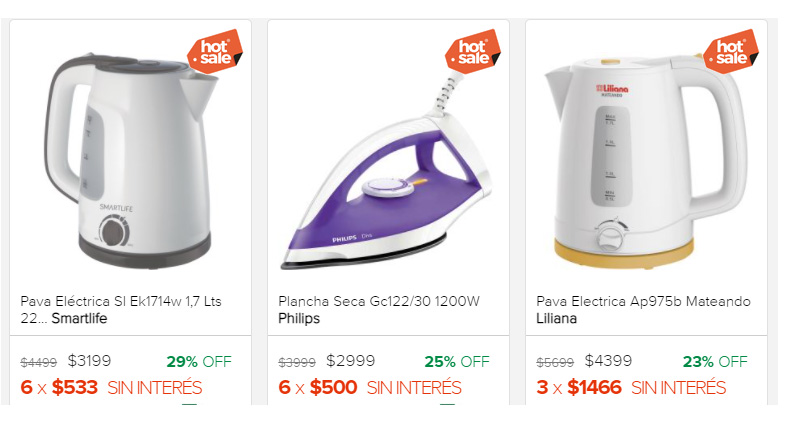Click the 25% OFF discount label
785x425 pixels.
[455, 362]
